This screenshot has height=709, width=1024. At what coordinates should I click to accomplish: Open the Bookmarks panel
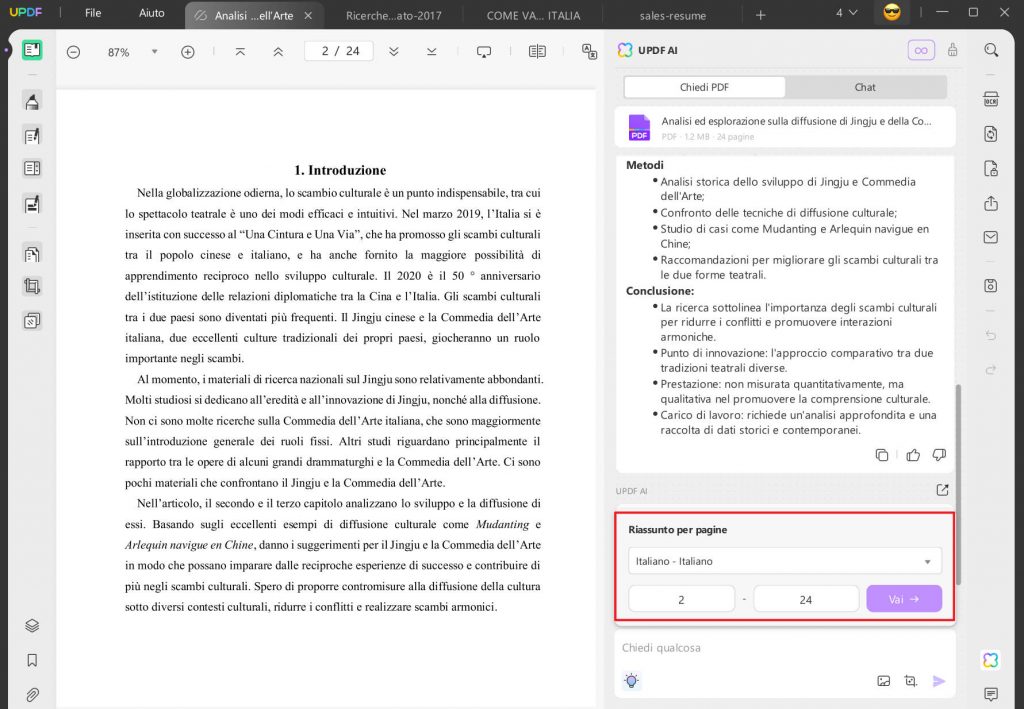coord(32,660)
